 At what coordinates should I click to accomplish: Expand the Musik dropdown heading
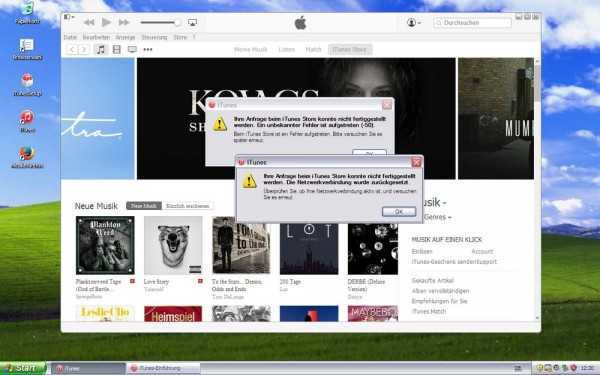tap(435, 202)
